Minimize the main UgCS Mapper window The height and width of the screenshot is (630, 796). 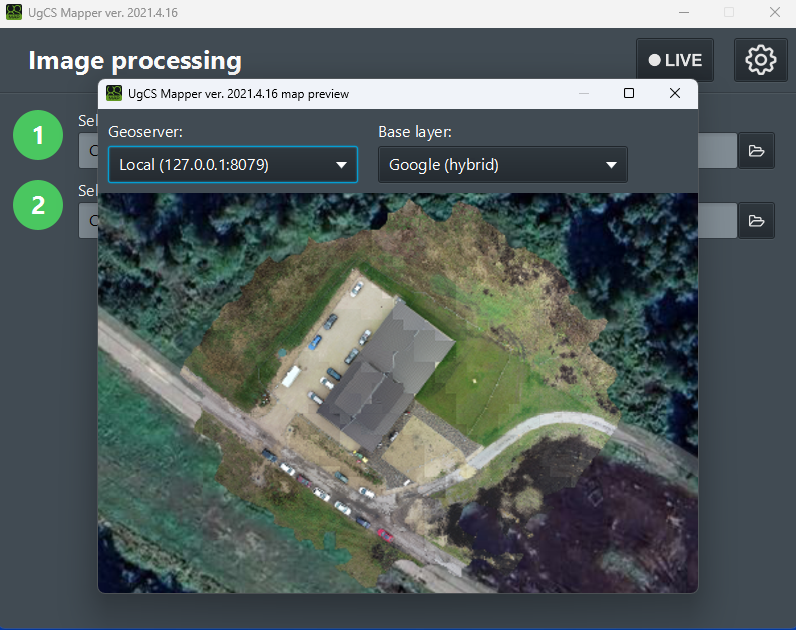(683, 13)
